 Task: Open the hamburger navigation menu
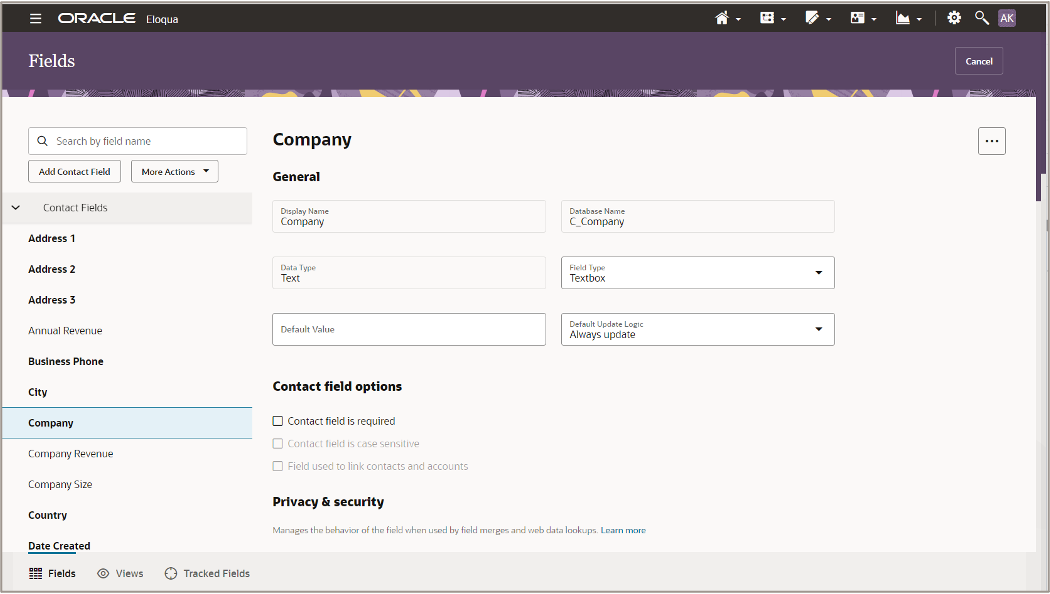pos(36,18)
